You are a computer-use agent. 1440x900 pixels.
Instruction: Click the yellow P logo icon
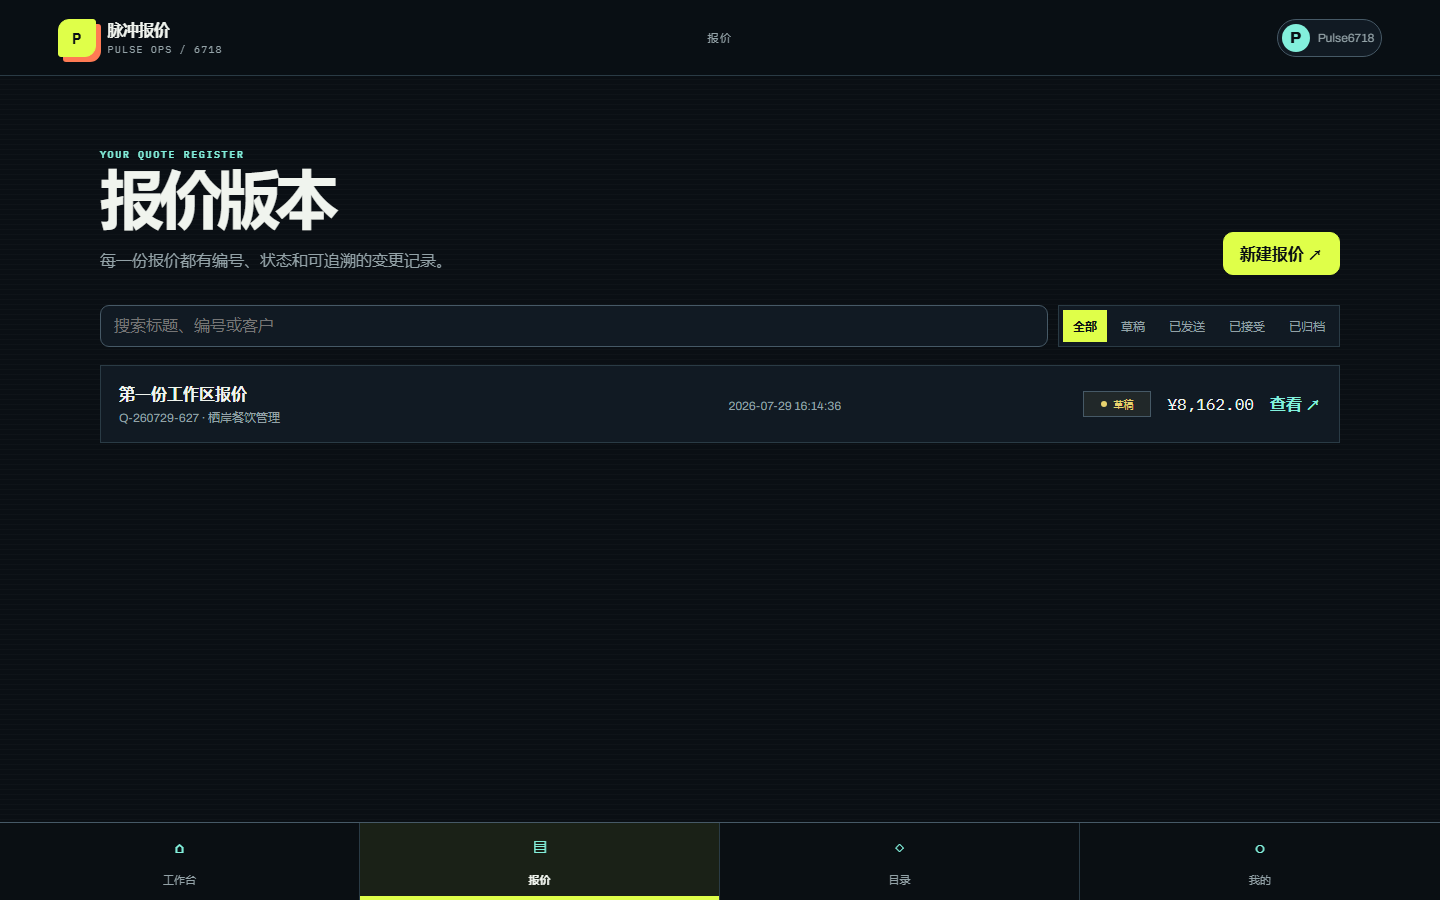tap(78, 39)
